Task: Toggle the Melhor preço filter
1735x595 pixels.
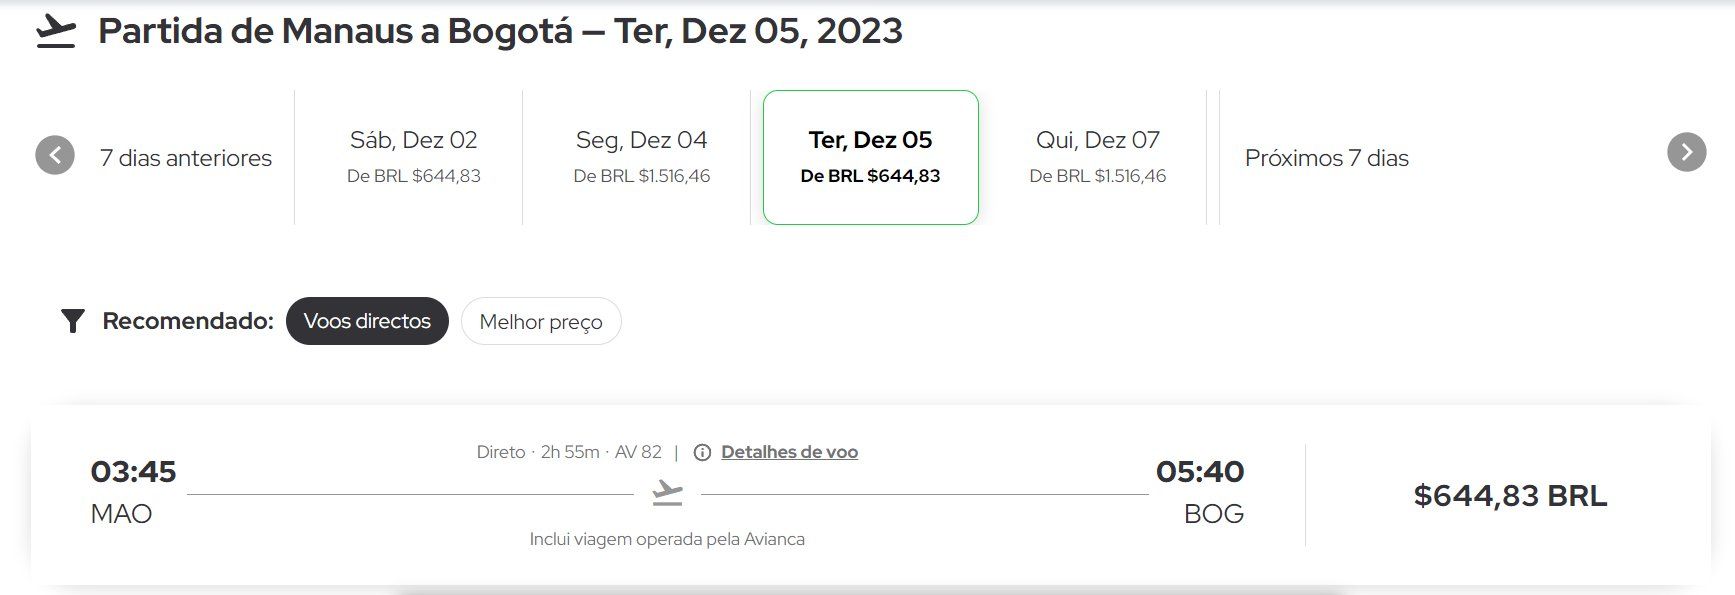Action: pos(541,322)
